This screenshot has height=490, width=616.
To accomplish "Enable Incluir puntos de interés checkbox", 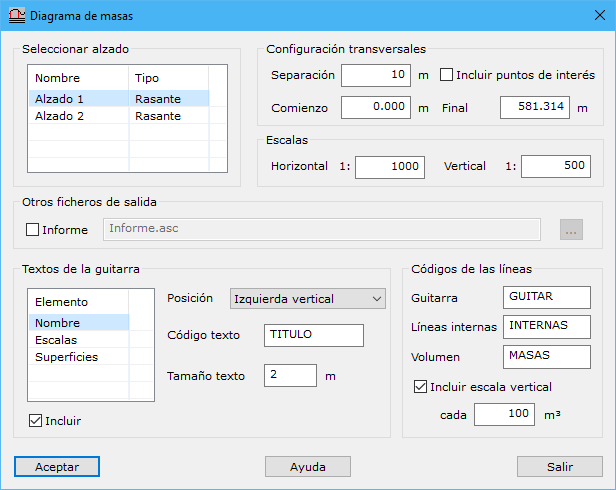I will [446, 75].
